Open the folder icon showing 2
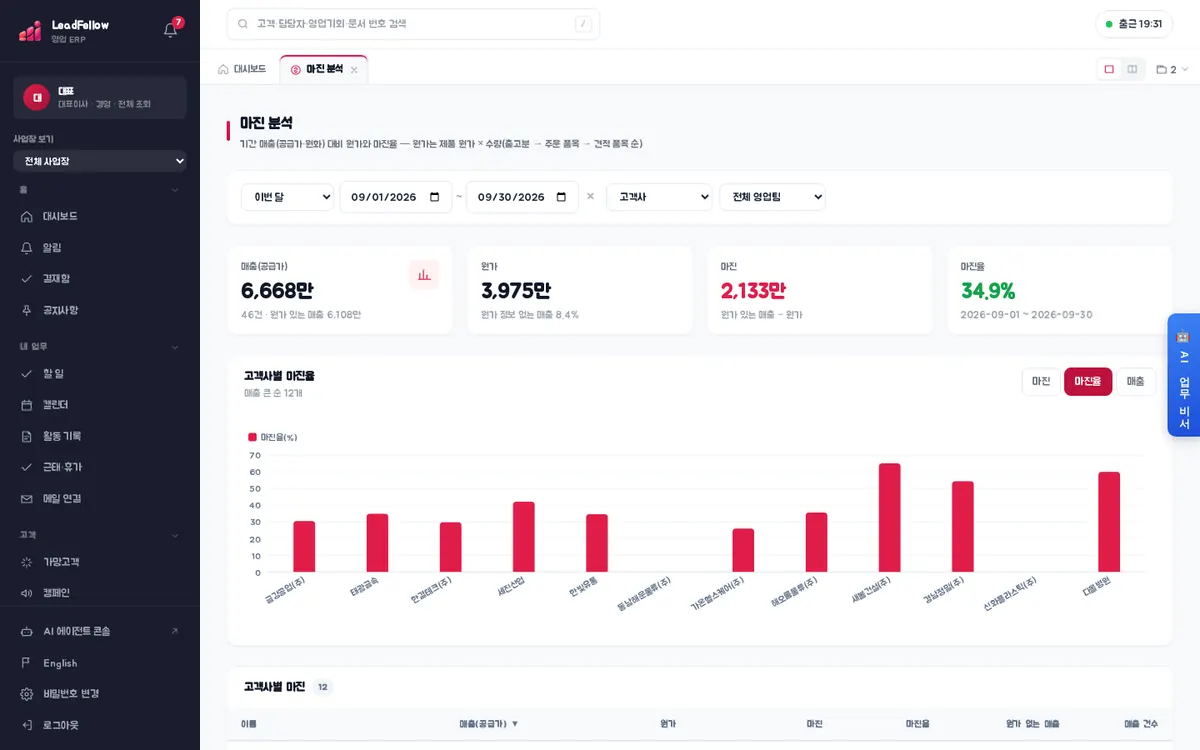 (1172, 69)
